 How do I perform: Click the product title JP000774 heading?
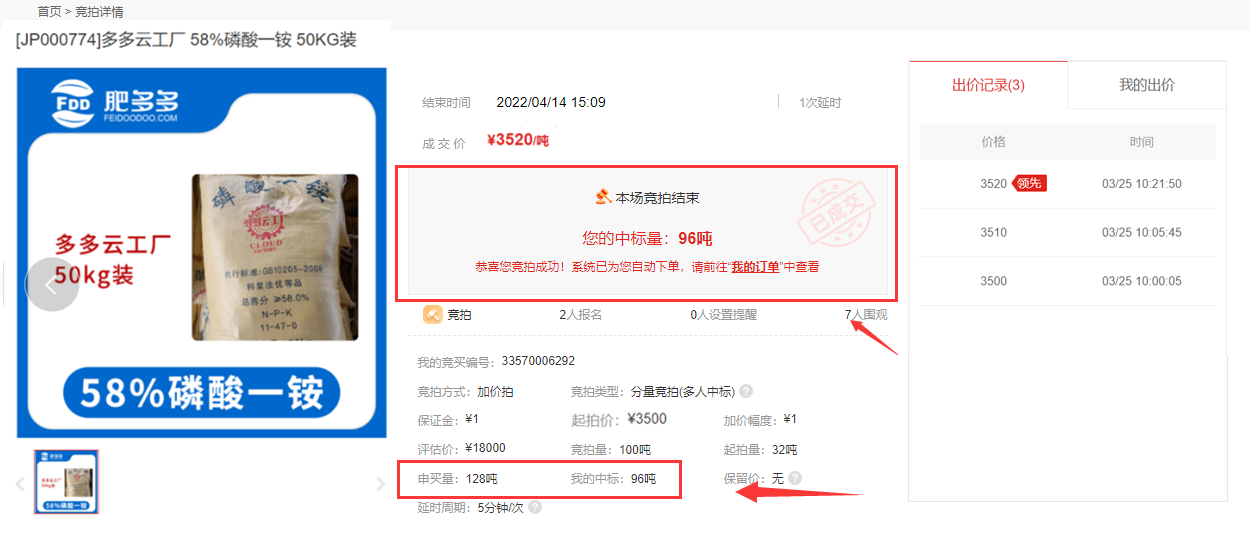pyautogui.click(x=186, y=40)
